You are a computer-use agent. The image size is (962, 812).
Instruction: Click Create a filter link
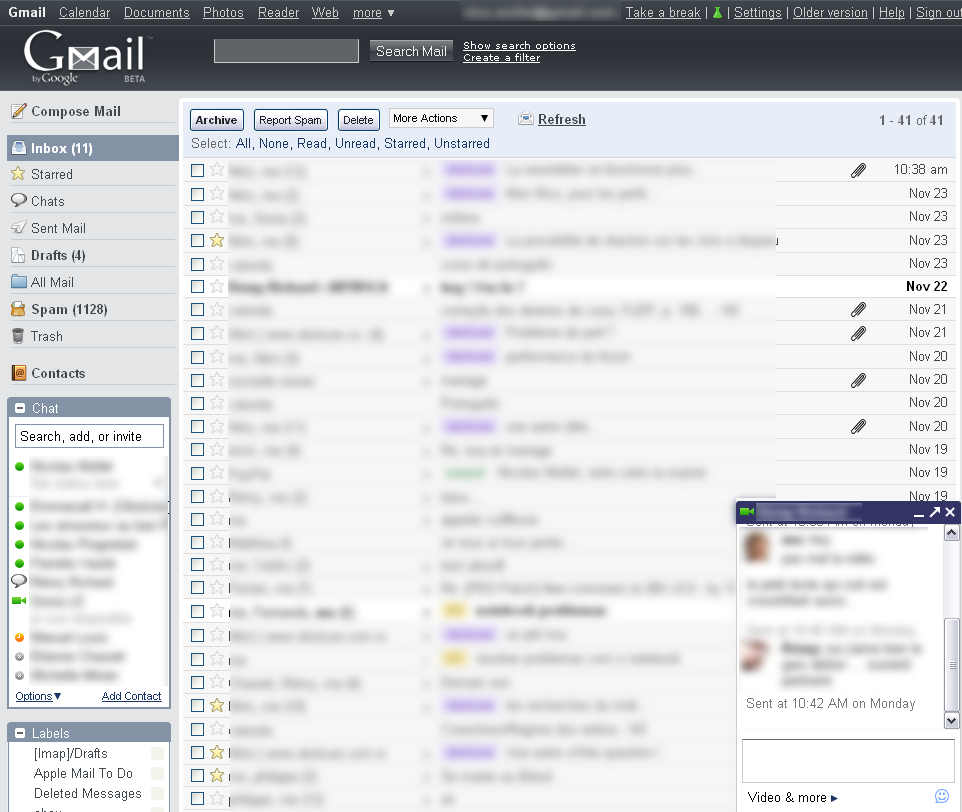pos(502,58)
